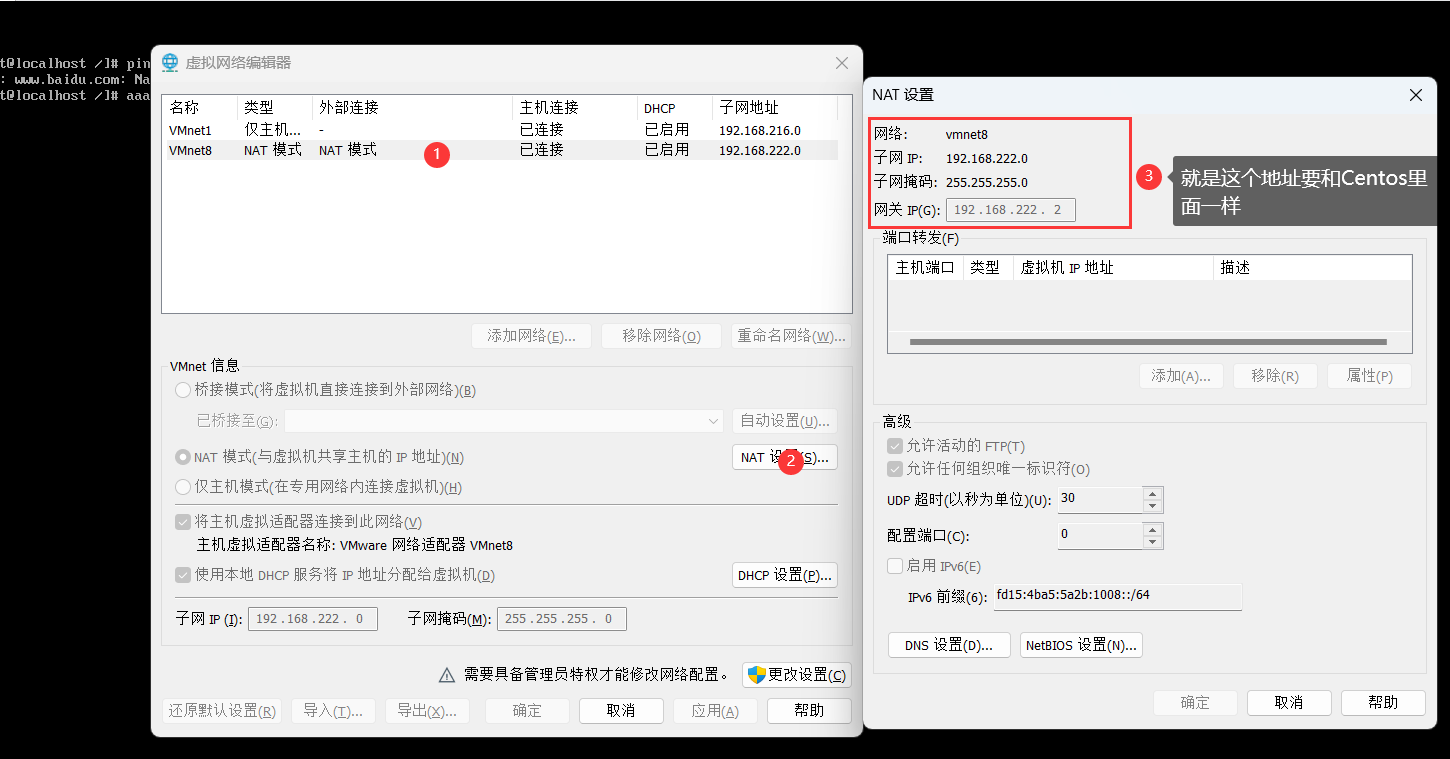This screenshot has width=1450, height=759.
Task: Click the 网关 IP field in NAT settings
Action: 1011,210
